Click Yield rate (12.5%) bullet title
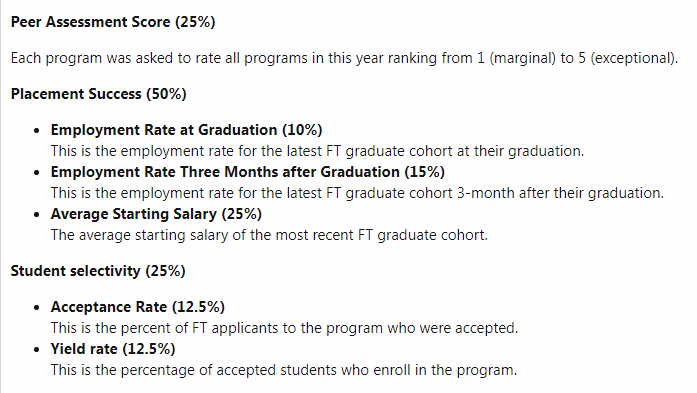Viewport: 697px width, 393px height. click(113, 349)
